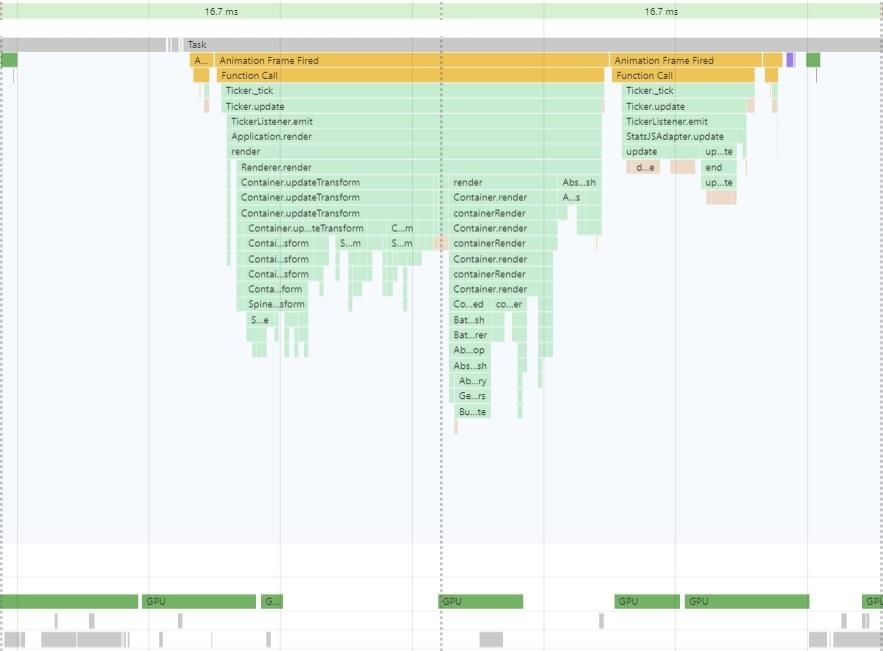Select the Ge...rs block

472,396
